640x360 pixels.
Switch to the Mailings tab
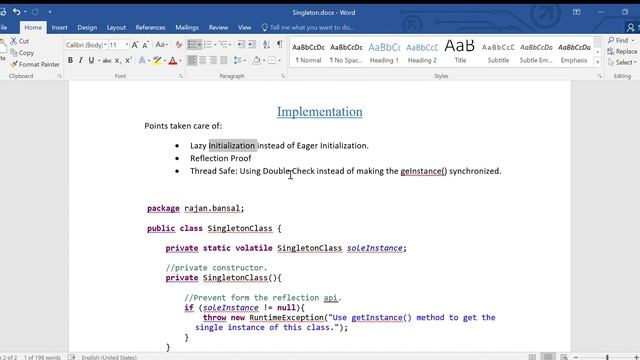(x=187, y=27)
